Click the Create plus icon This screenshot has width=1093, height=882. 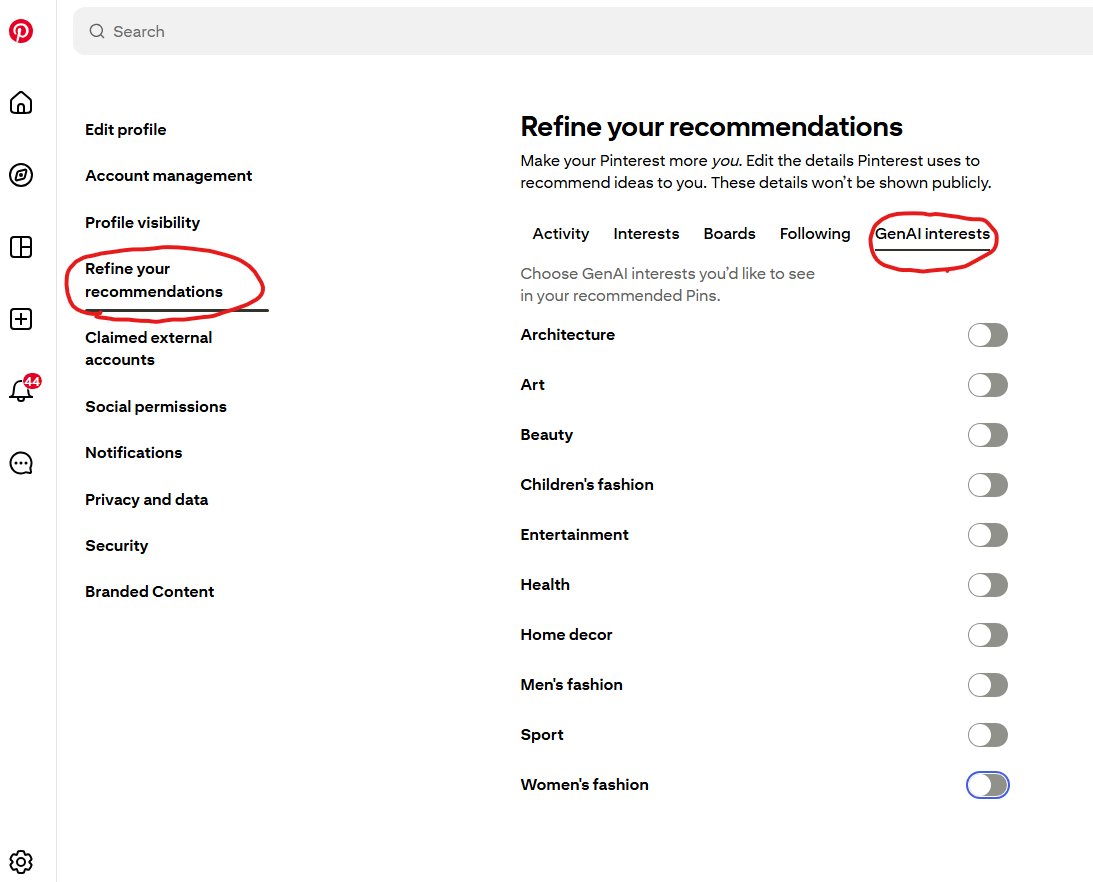click(21, 319)
